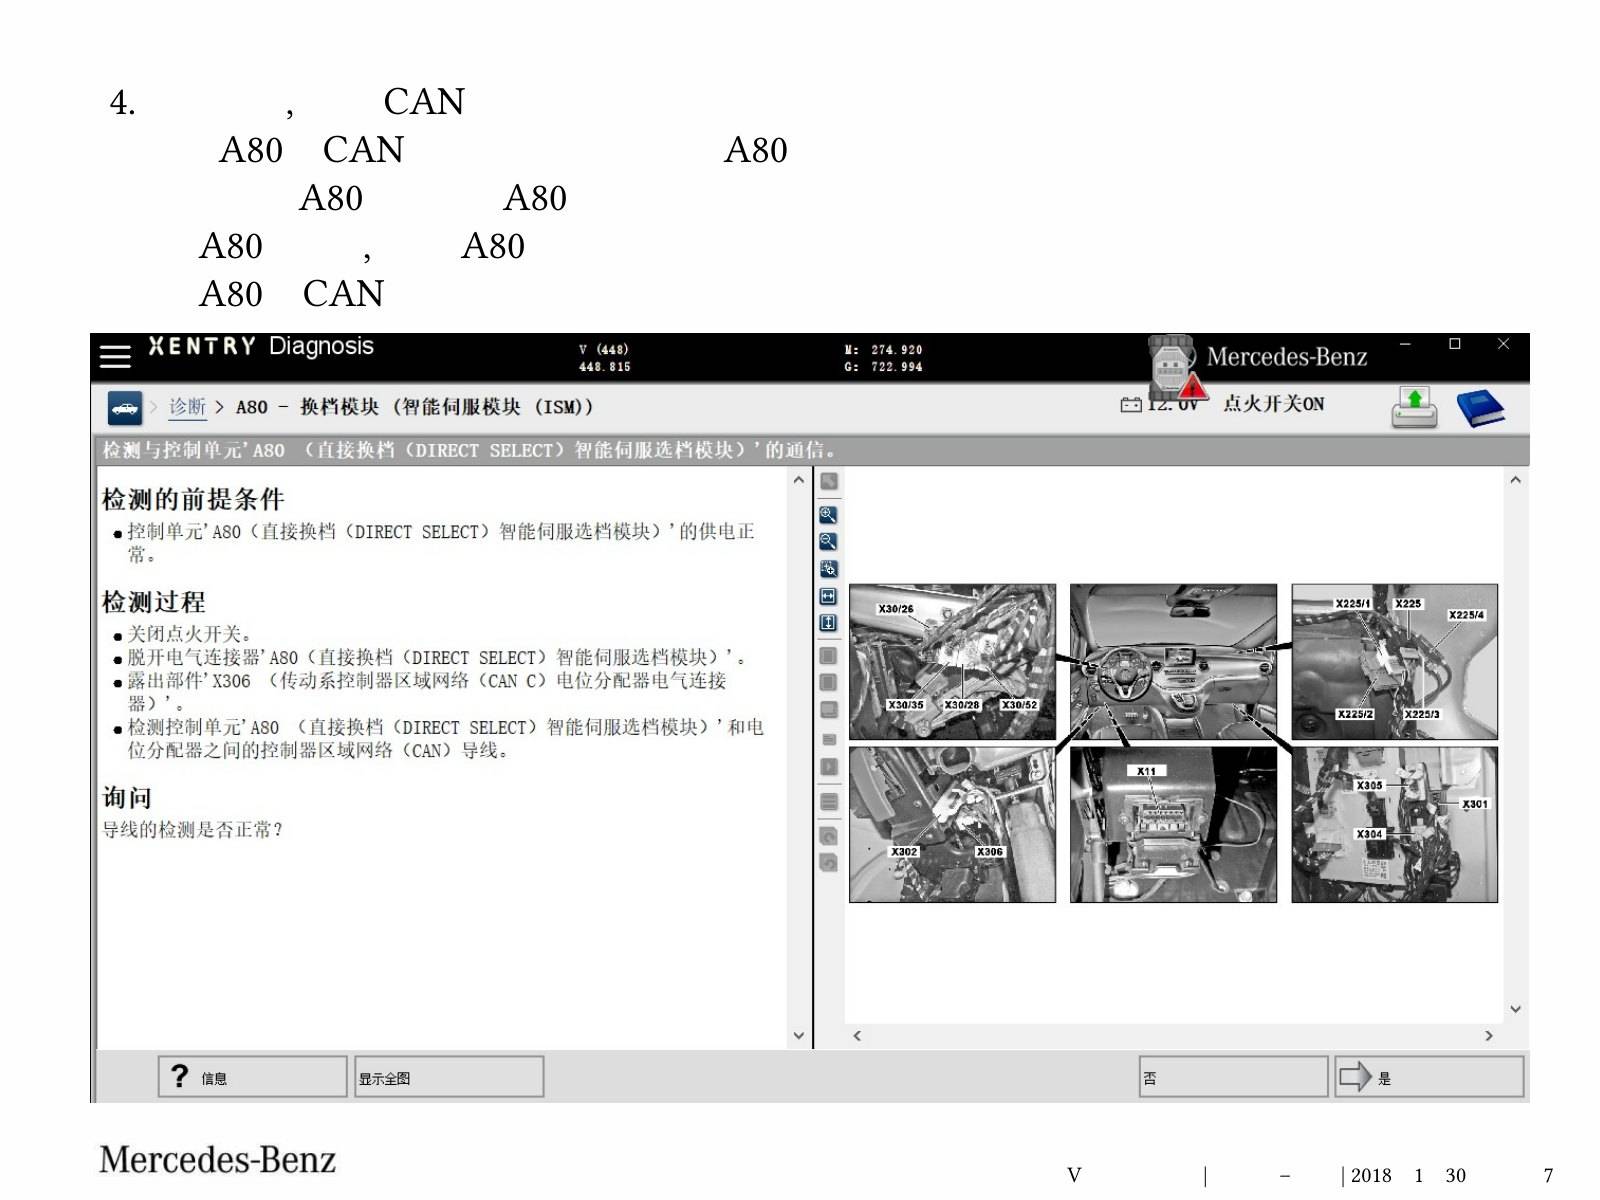Click the heading 询问
This screenshot has width=1600, height=1200.
(x=127, y=797)
